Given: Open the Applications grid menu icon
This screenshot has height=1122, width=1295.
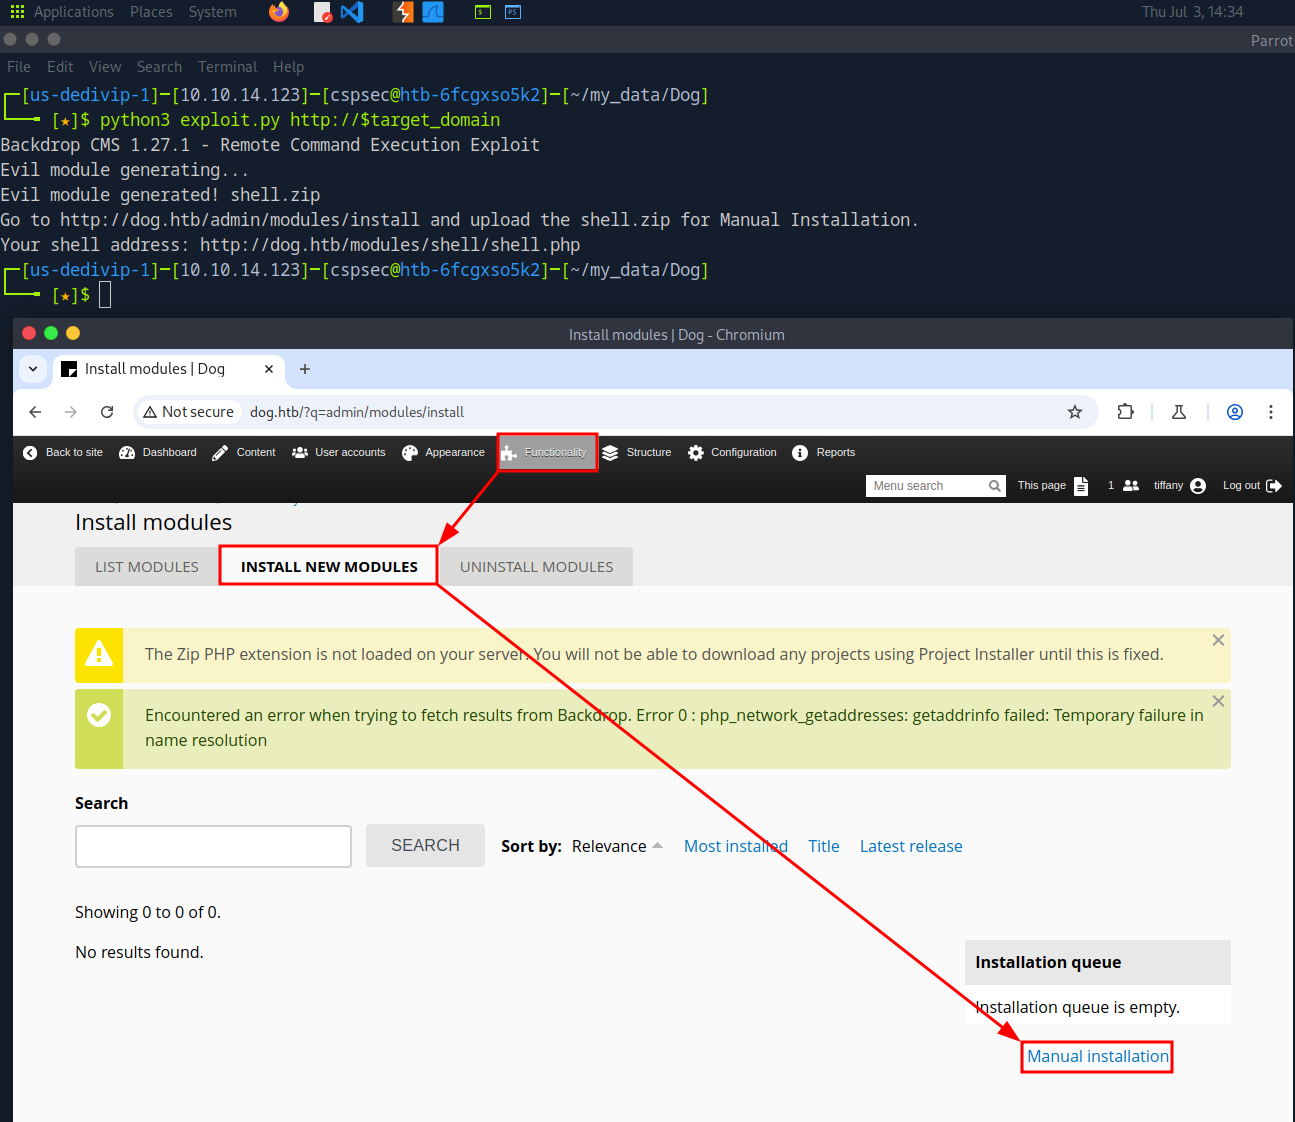Looking at the screenshot, I should pos(17,12).
